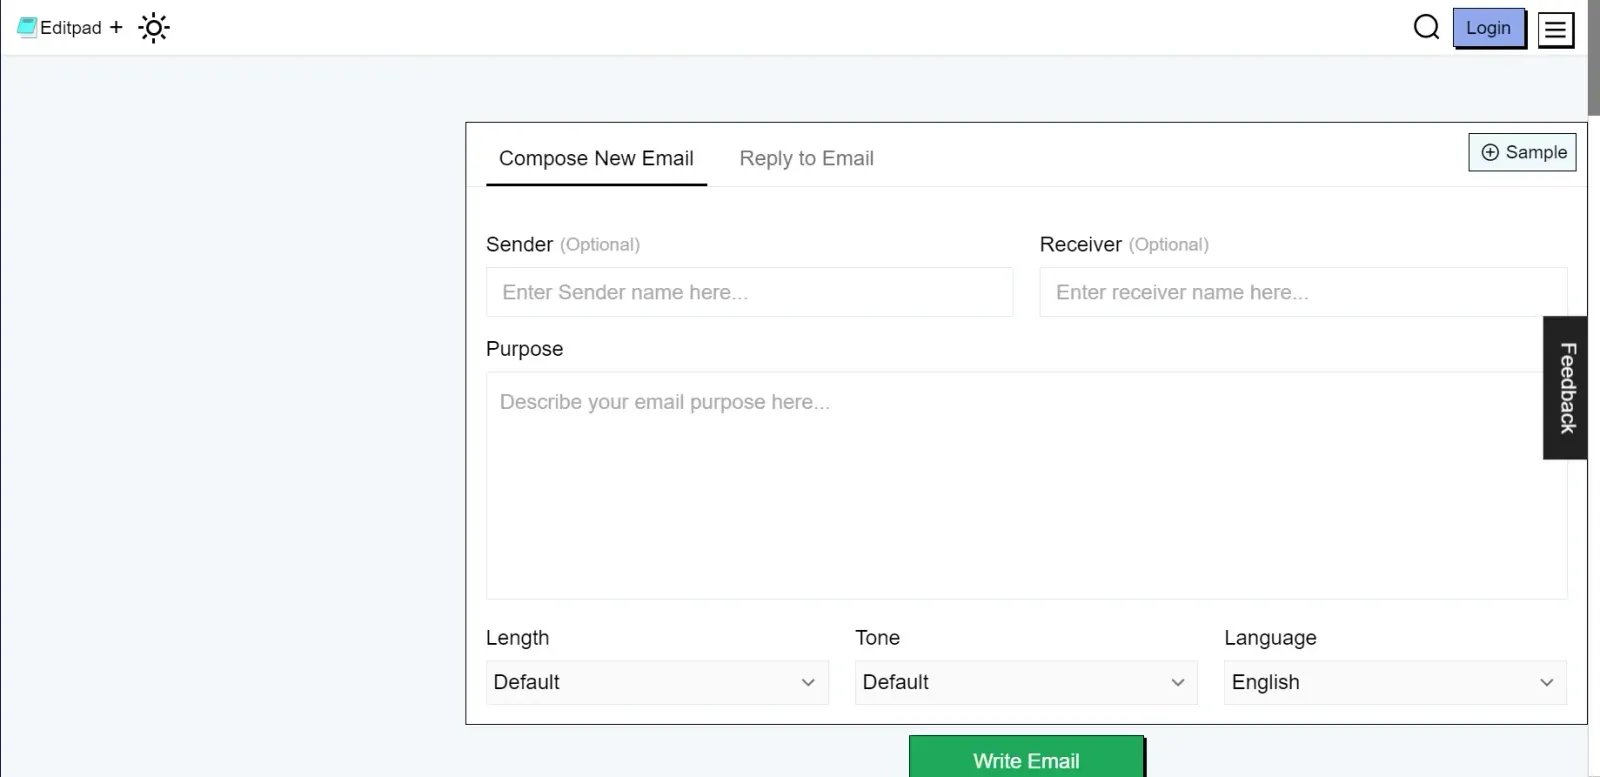The image size is (1600, 777).
Task: Open the Language dropdown showing English
Action: (1394, 682)
